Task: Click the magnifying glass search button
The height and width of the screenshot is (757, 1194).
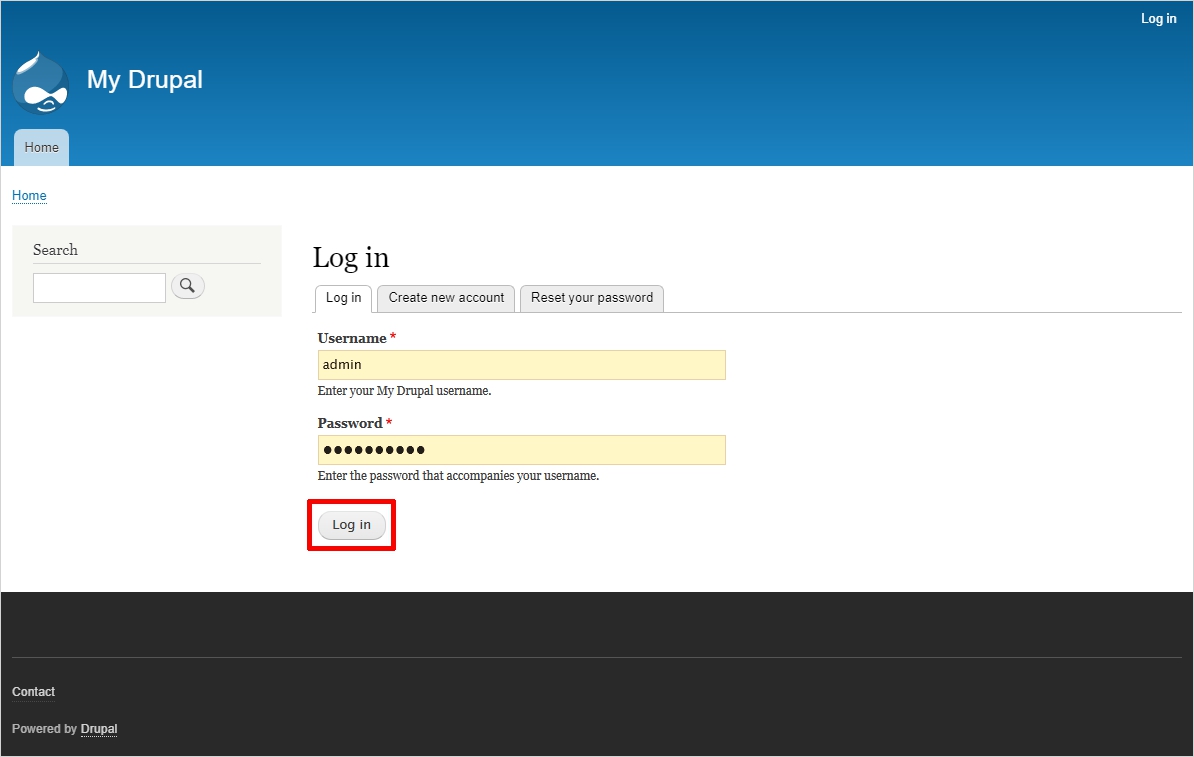Action: (188, 286)
